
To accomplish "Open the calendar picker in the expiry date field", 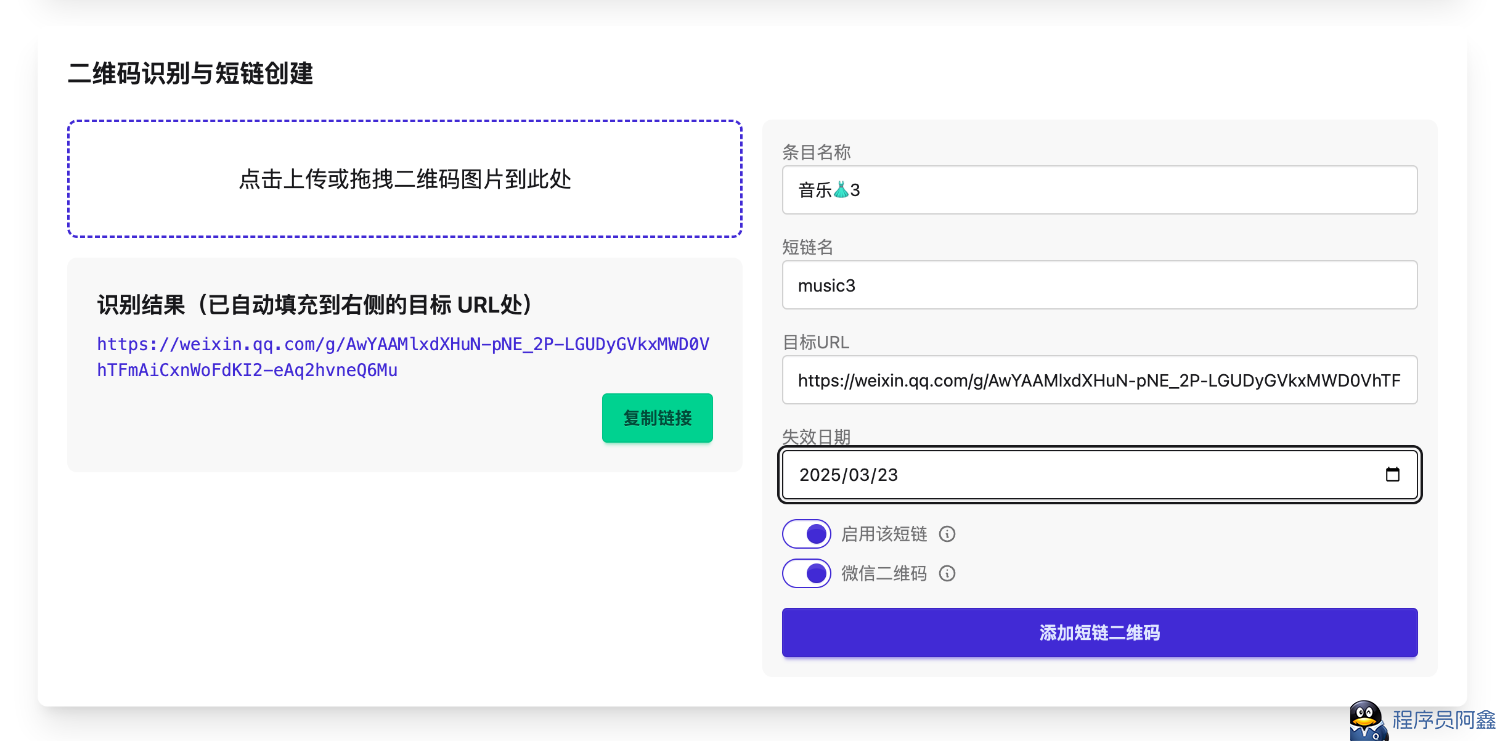I will click(1392, 475).
